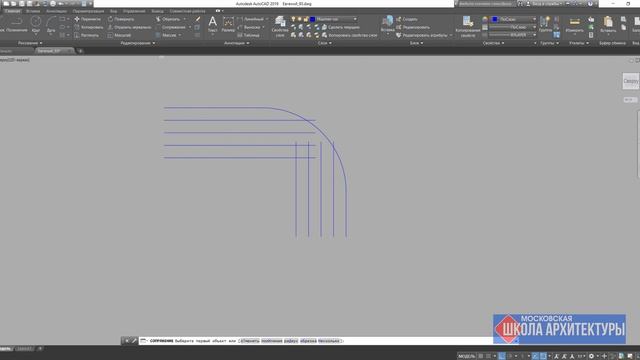Activate the Scale (Масштаб) tool
The height and width of the screenshot is (360, 640).
(x=119, y=36)
